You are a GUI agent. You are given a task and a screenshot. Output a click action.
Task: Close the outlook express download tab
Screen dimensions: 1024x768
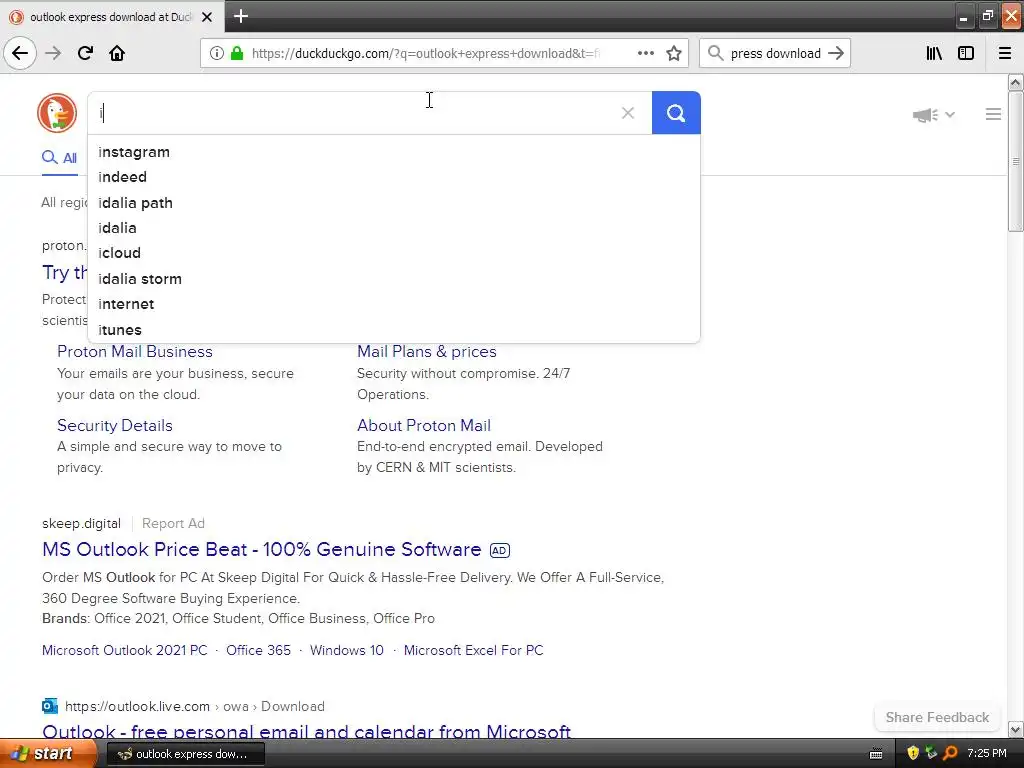207,17
